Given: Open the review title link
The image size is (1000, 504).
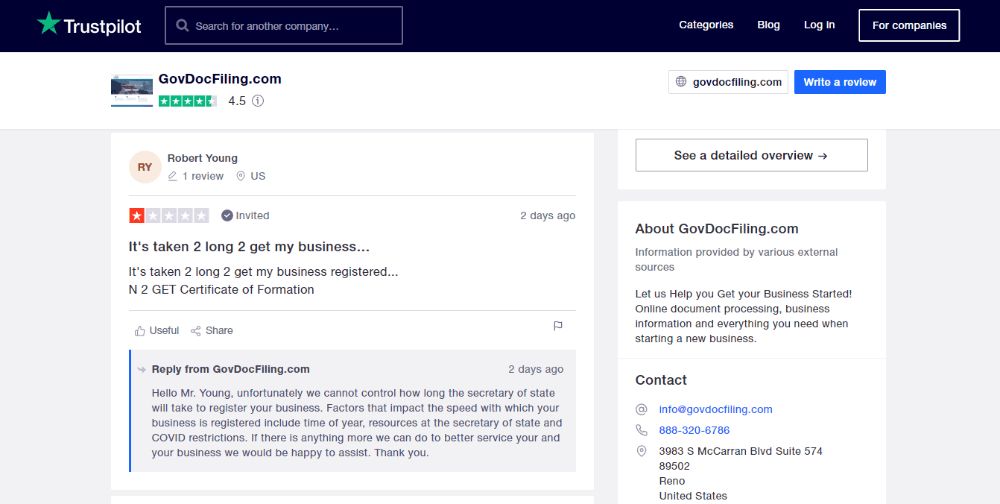Looking at the screenshot, I should 249,246.
